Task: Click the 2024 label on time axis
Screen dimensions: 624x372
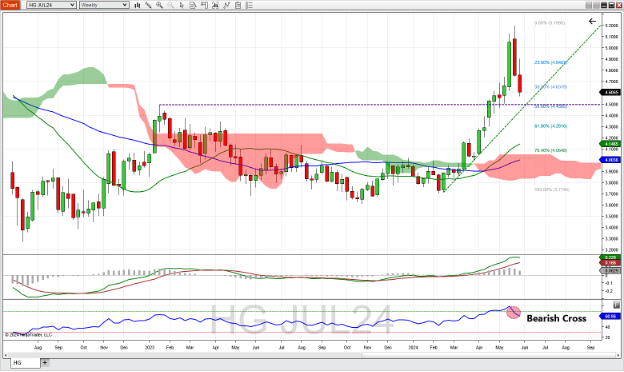Action: coord(413,347)
